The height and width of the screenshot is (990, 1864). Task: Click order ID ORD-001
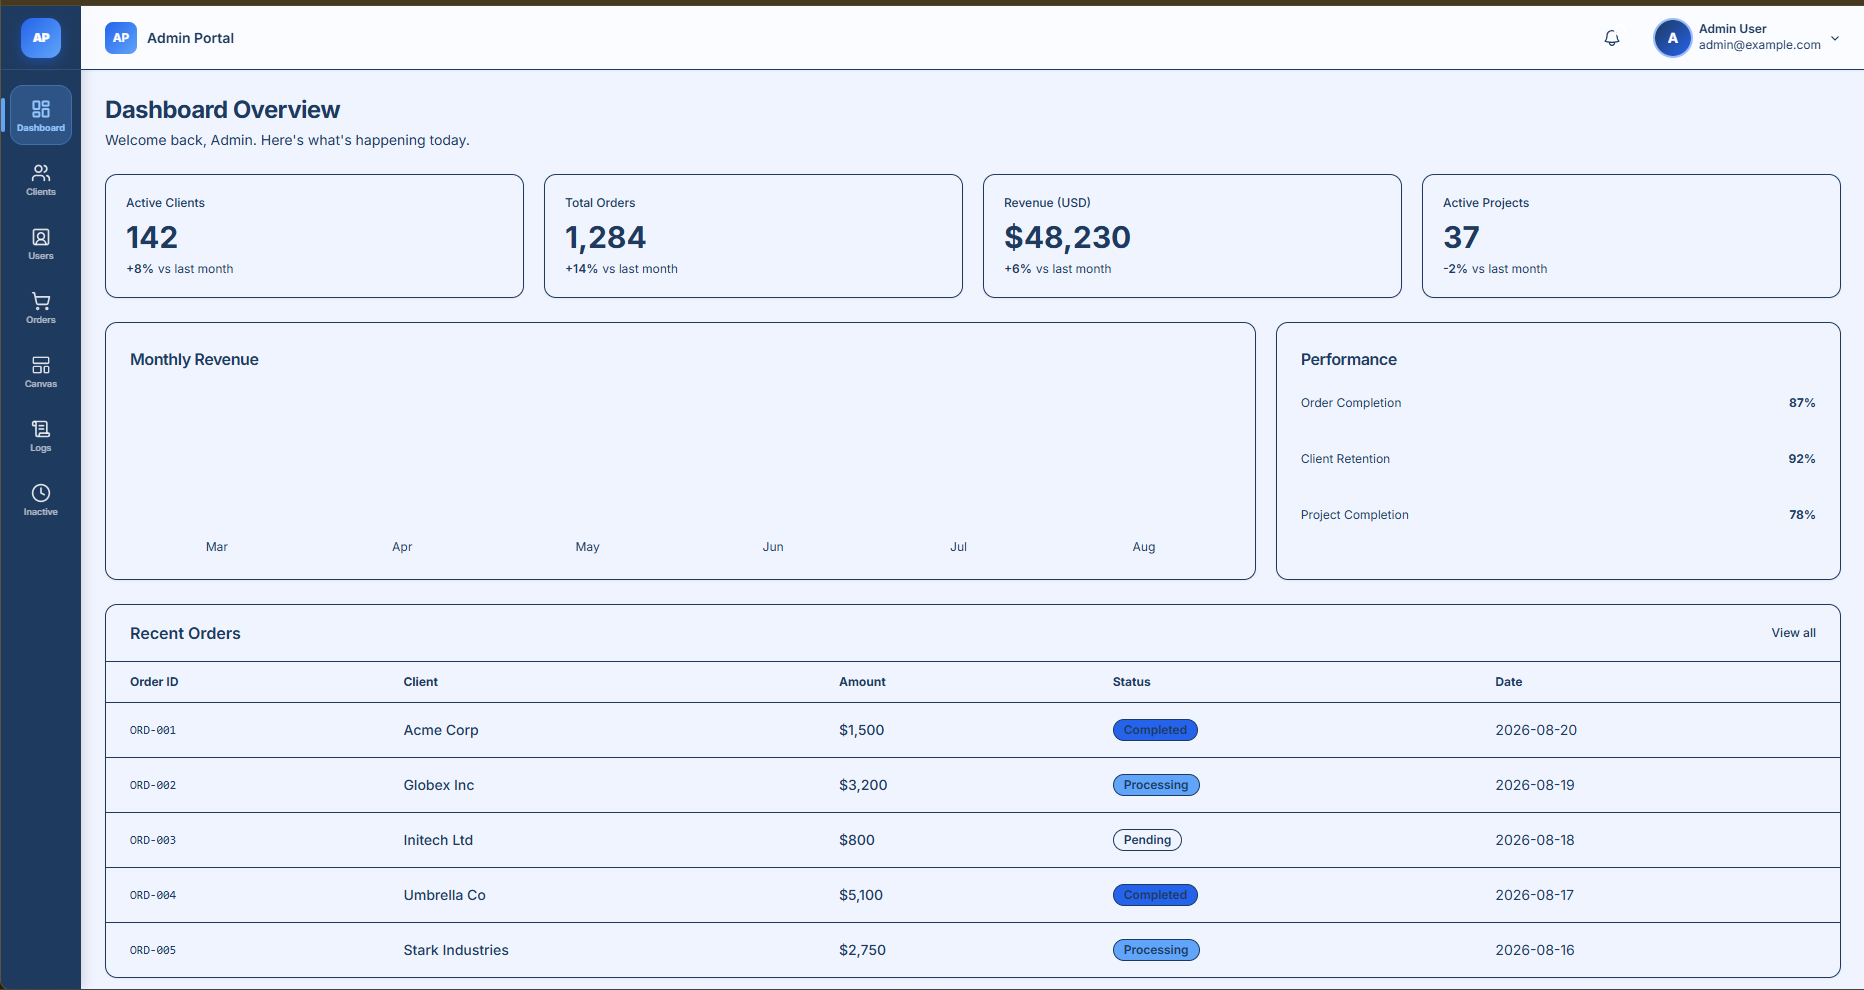click(x=153, y=730)
